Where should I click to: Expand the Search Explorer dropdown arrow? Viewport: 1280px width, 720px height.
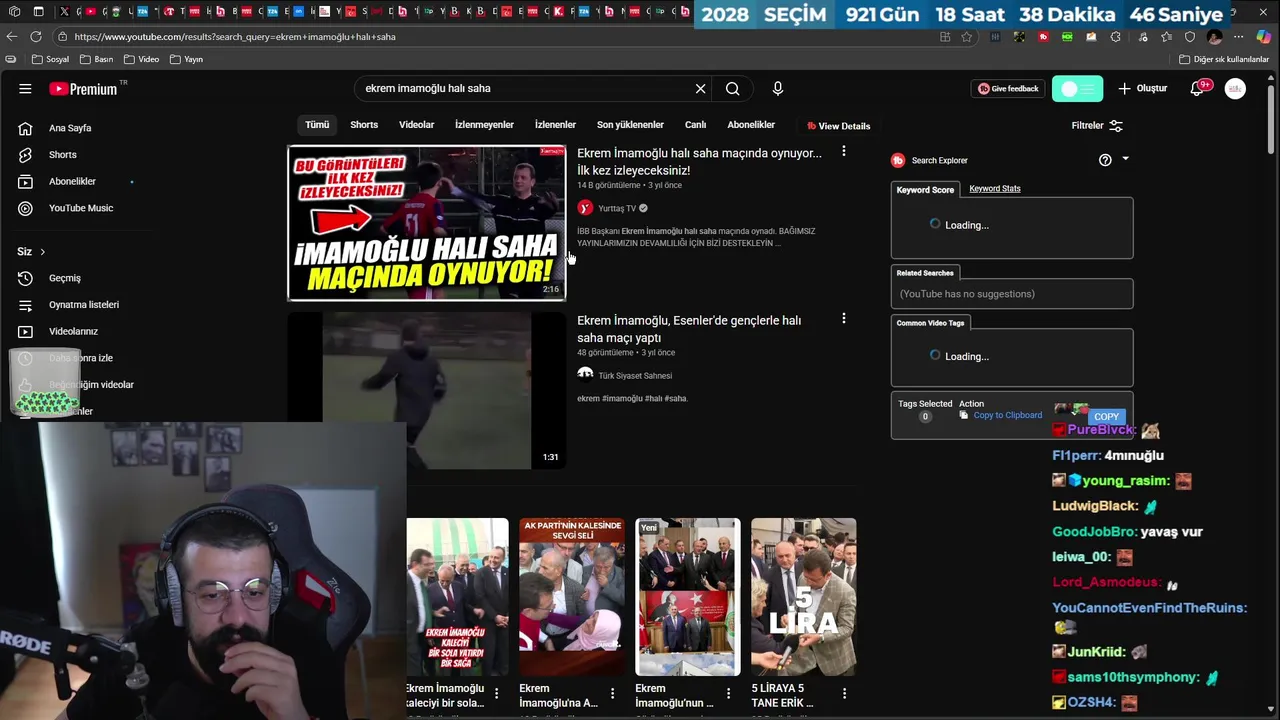pos(1125,159)
